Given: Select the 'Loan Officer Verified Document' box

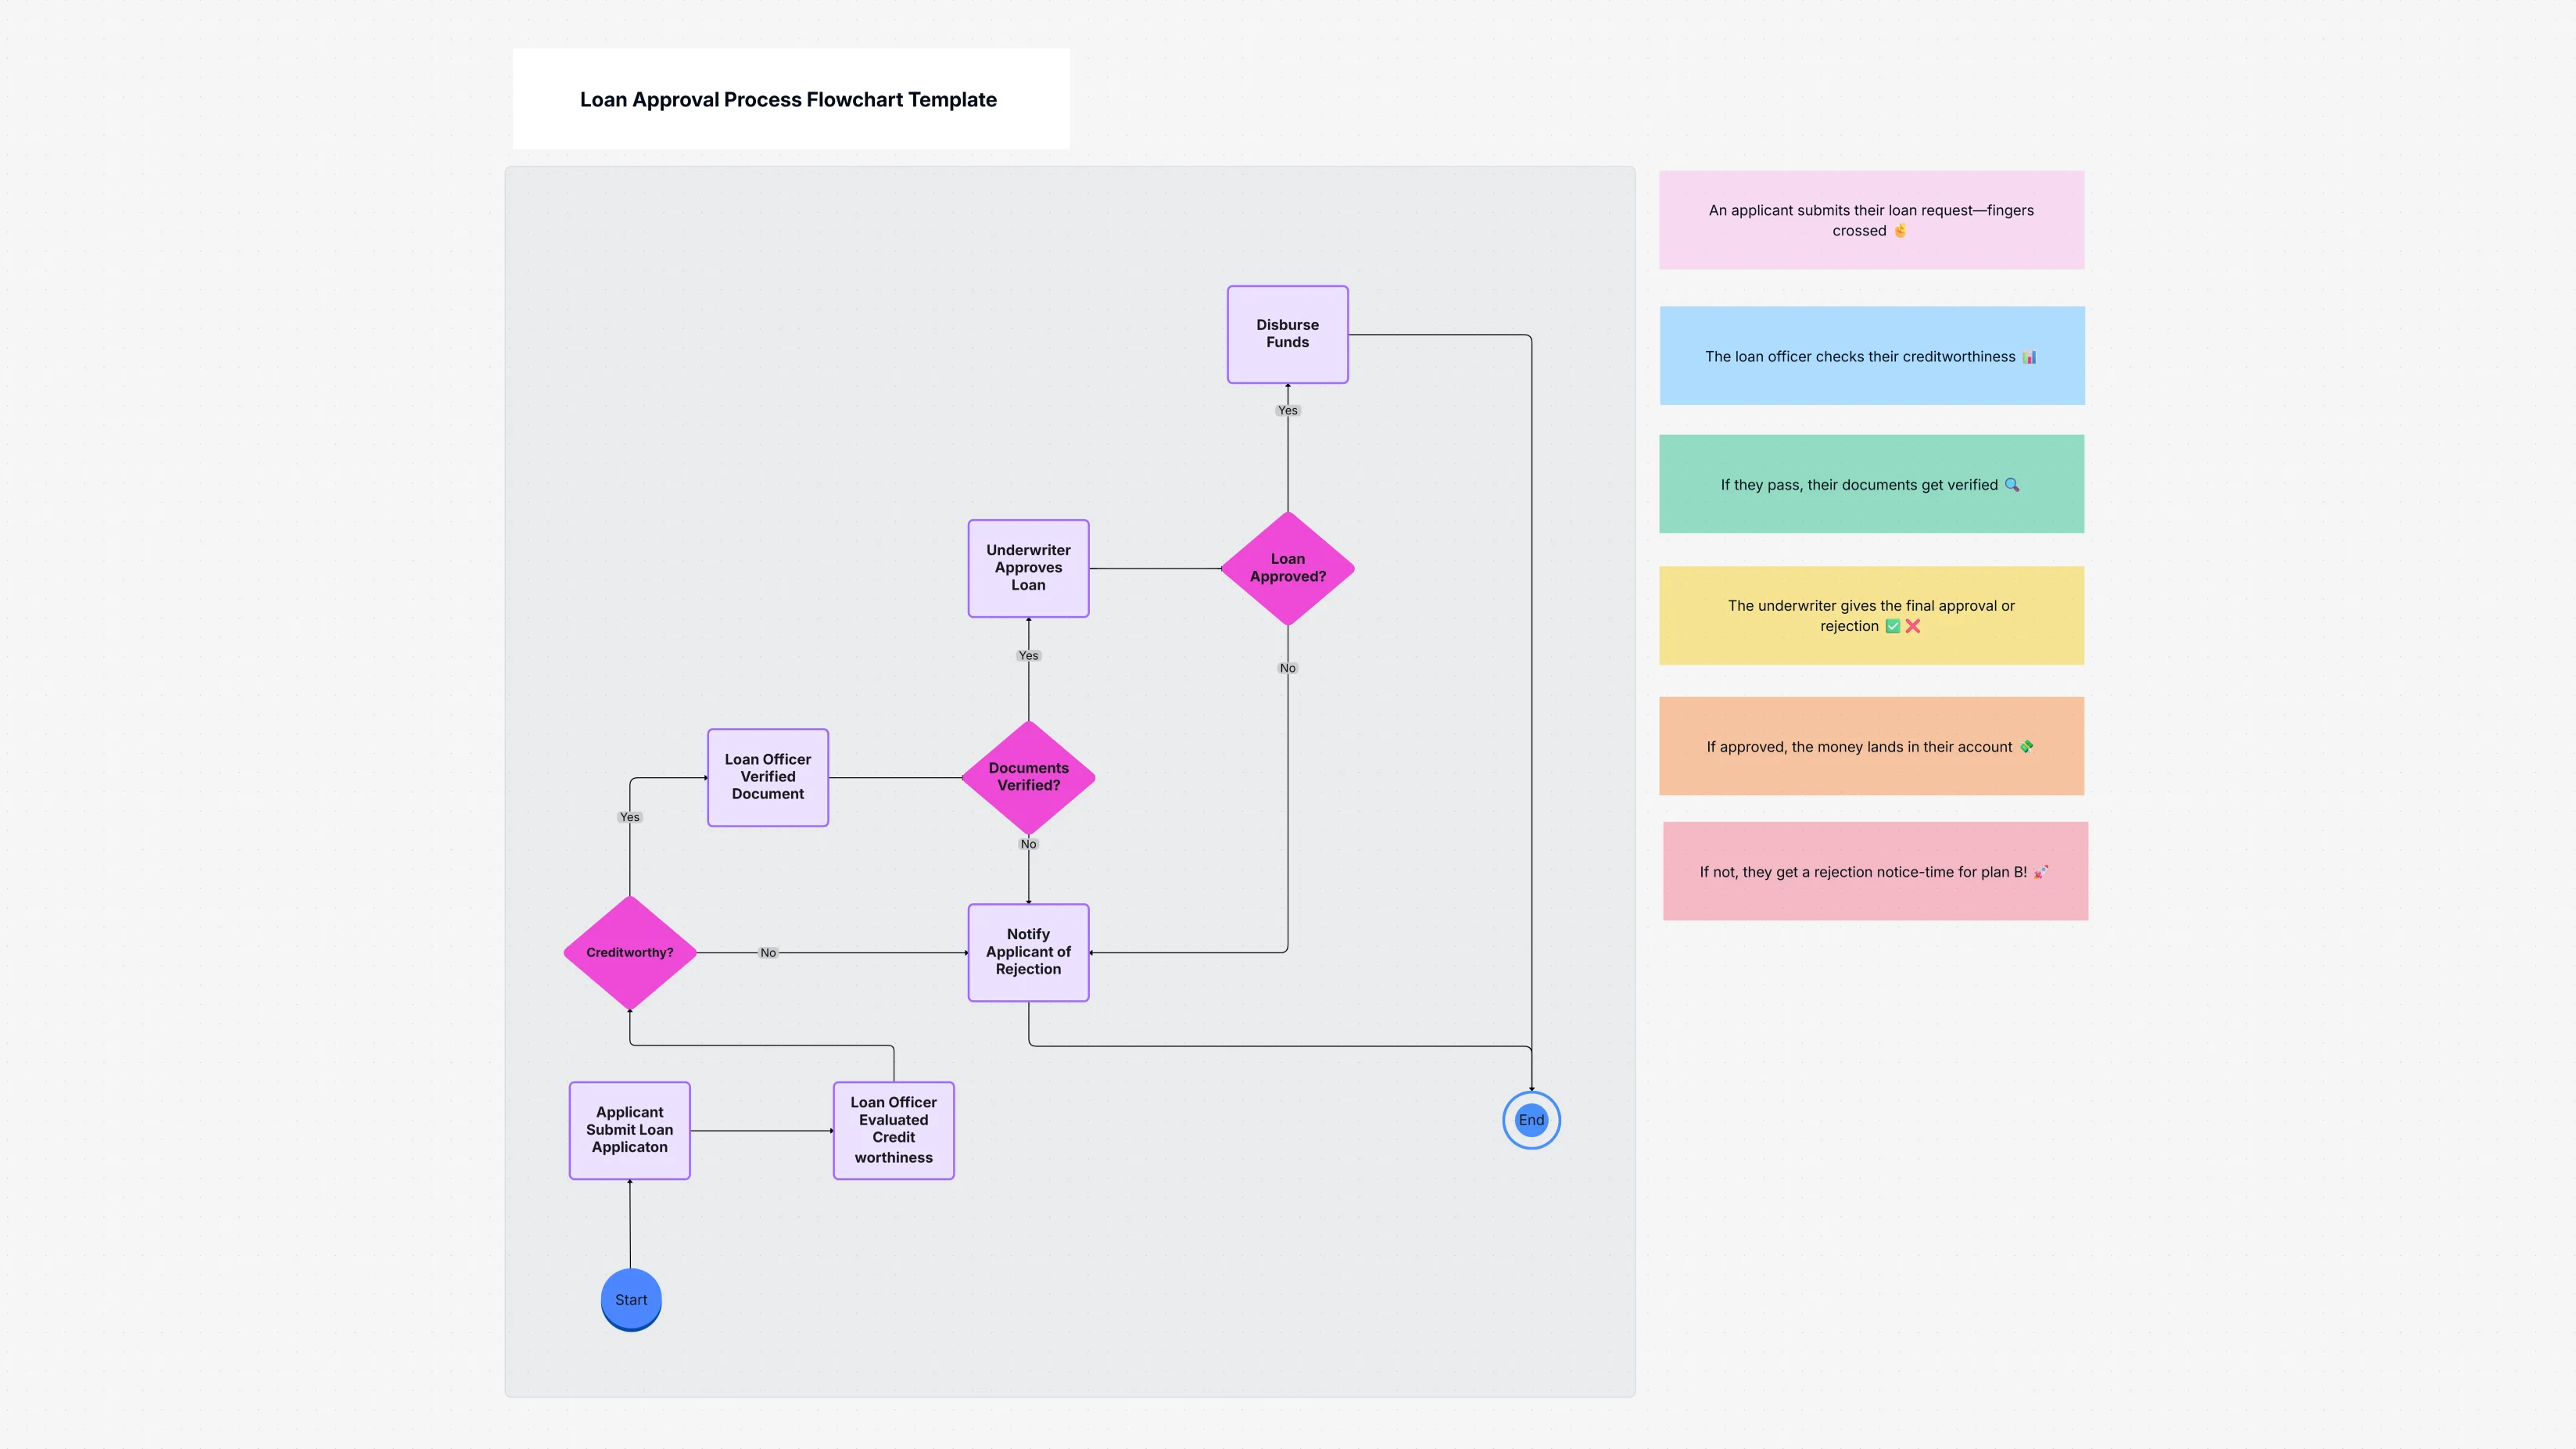Looking at the screenshot, I should (x=767, y=777).
